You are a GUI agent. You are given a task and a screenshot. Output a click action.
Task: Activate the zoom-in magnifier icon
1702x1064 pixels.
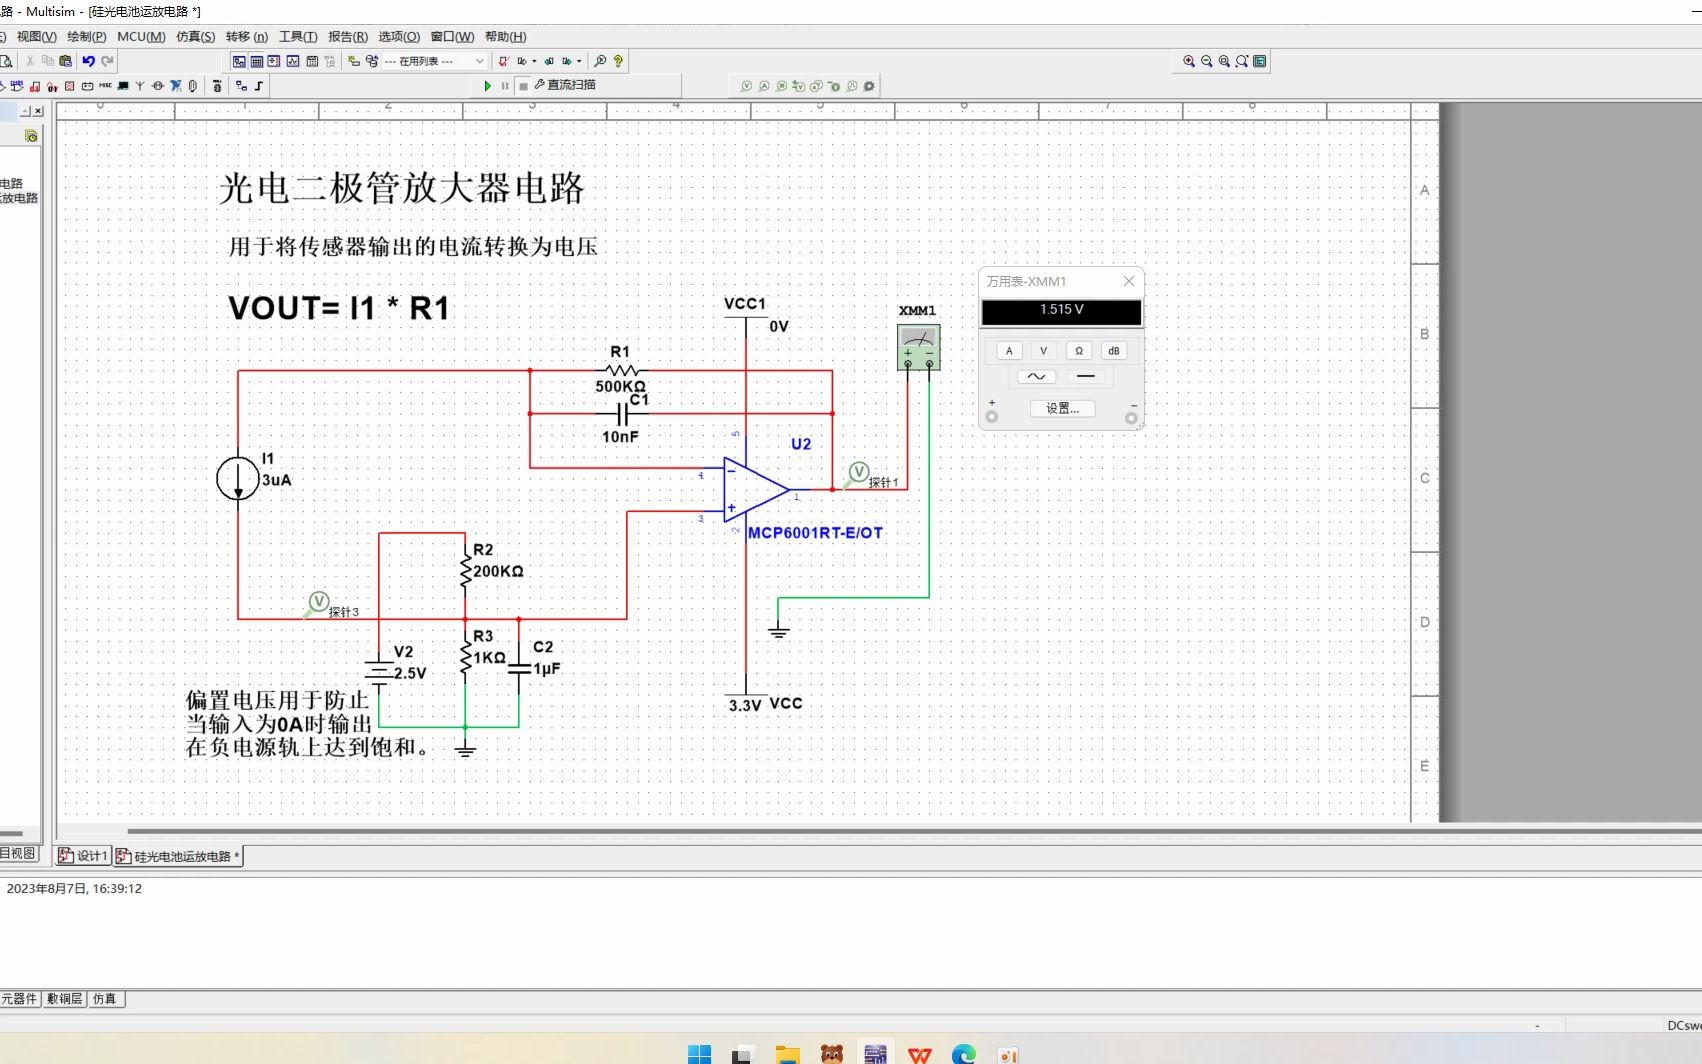coord(1188,61)
